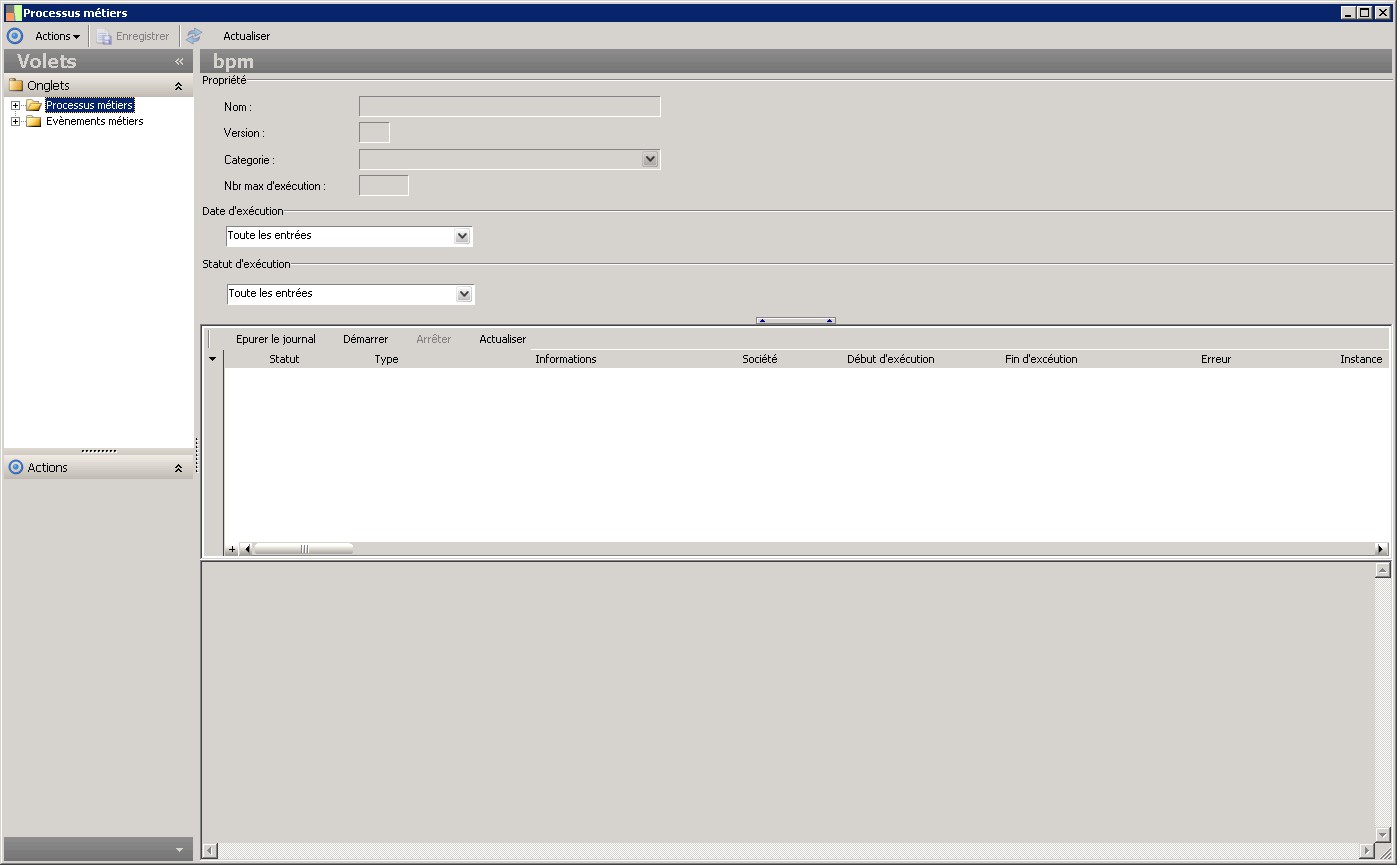
Task: Sort by the Erreur column header
Action: 1216,359
